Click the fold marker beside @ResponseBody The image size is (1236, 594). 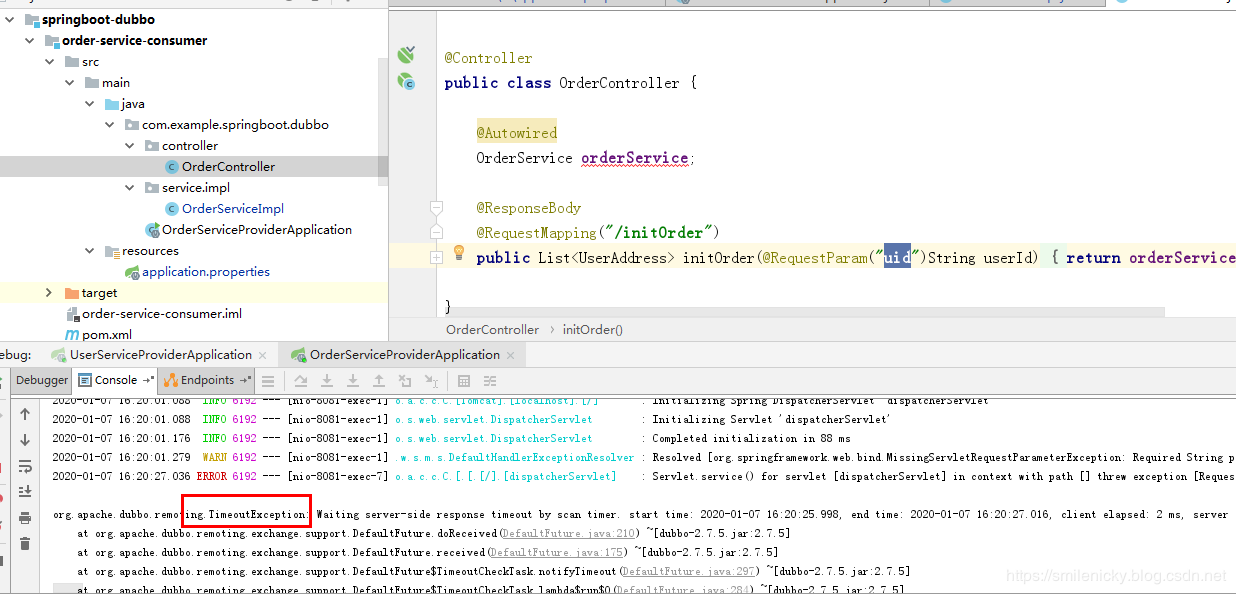tap(436, 208)
